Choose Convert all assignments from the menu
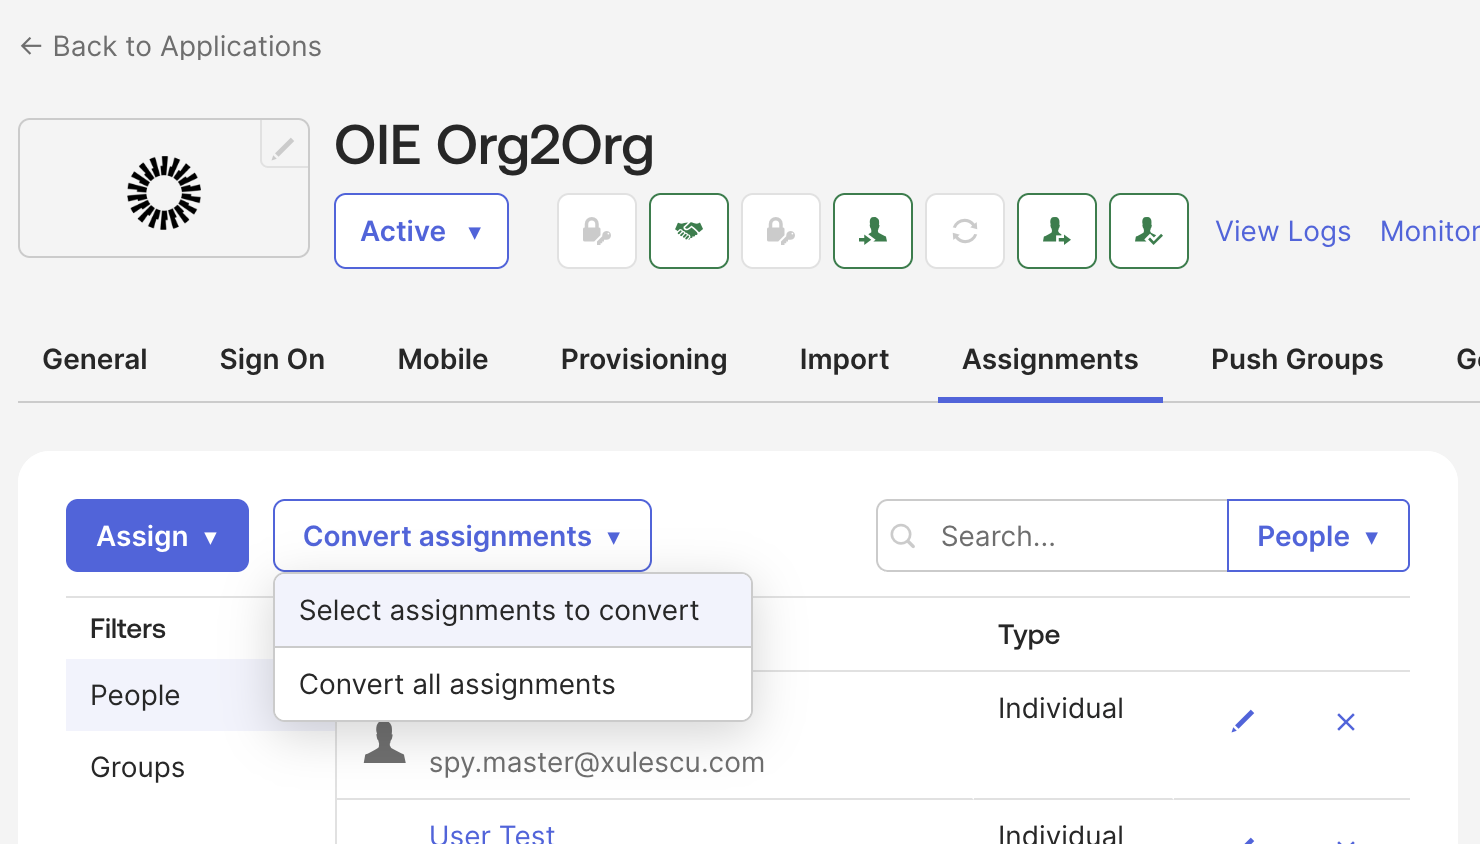 tap(456, 684)
